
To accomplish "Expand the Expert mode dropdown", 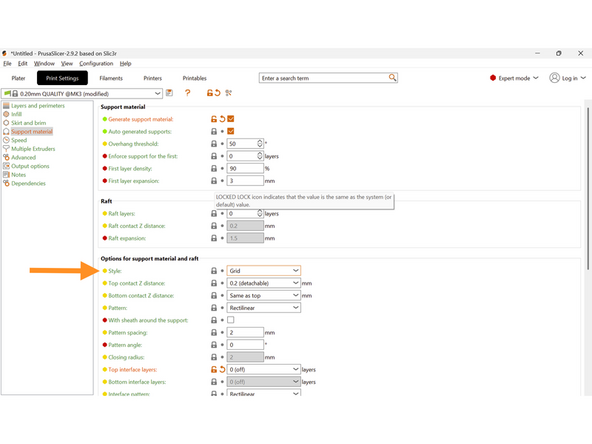I will click(x=536, y=78).
